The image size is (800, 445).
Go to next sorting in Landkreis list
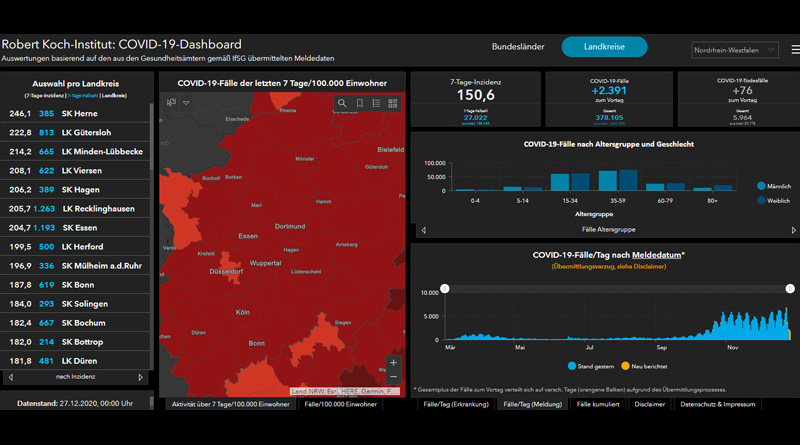pos(140,377)
